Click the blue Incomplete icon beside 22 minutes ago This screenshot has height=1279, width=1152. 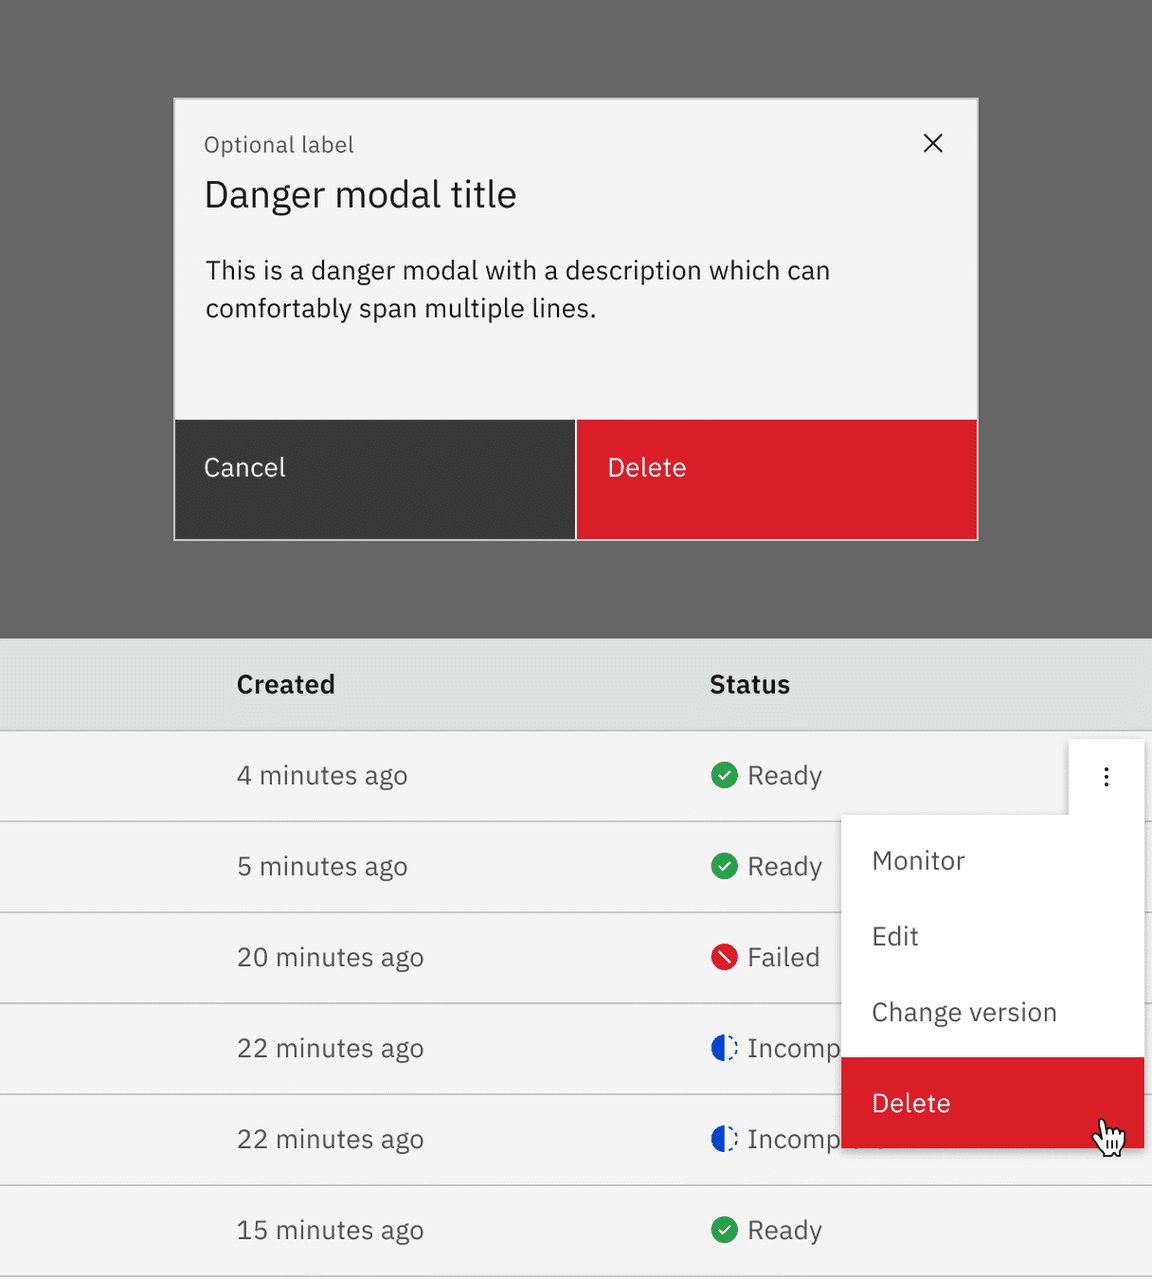click(723, 1048)
